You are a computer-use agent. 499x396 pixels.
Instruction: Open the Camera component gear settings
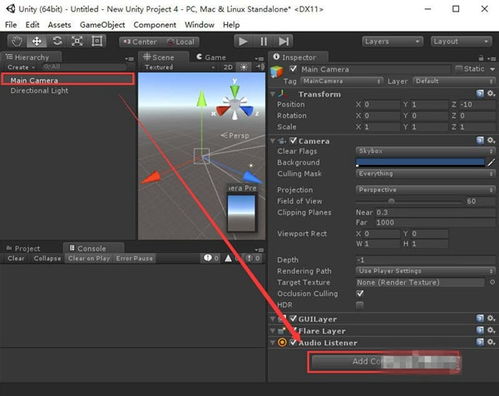(x=491, y=140)
